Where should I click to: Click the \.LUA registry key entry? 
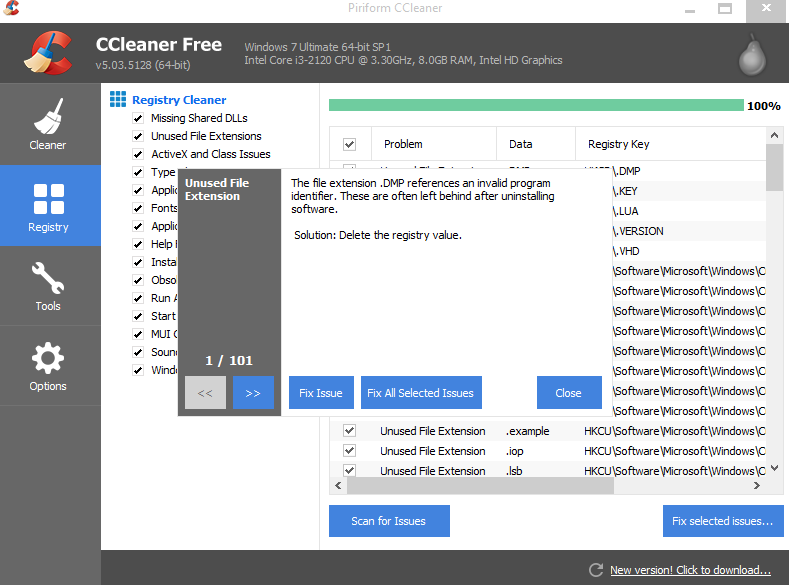(x=625, y=211)
